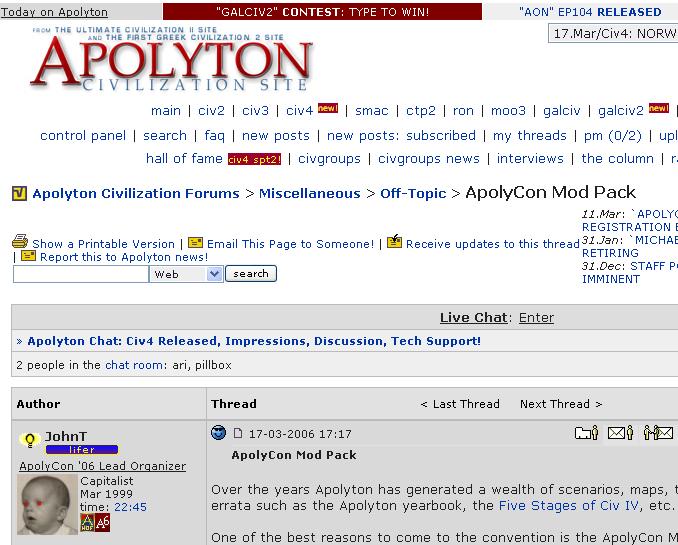The height and width of the screenshot is (545, 678).
Task: Click the envelope icon beside Email This Page
Action: (x=195, y=243)
